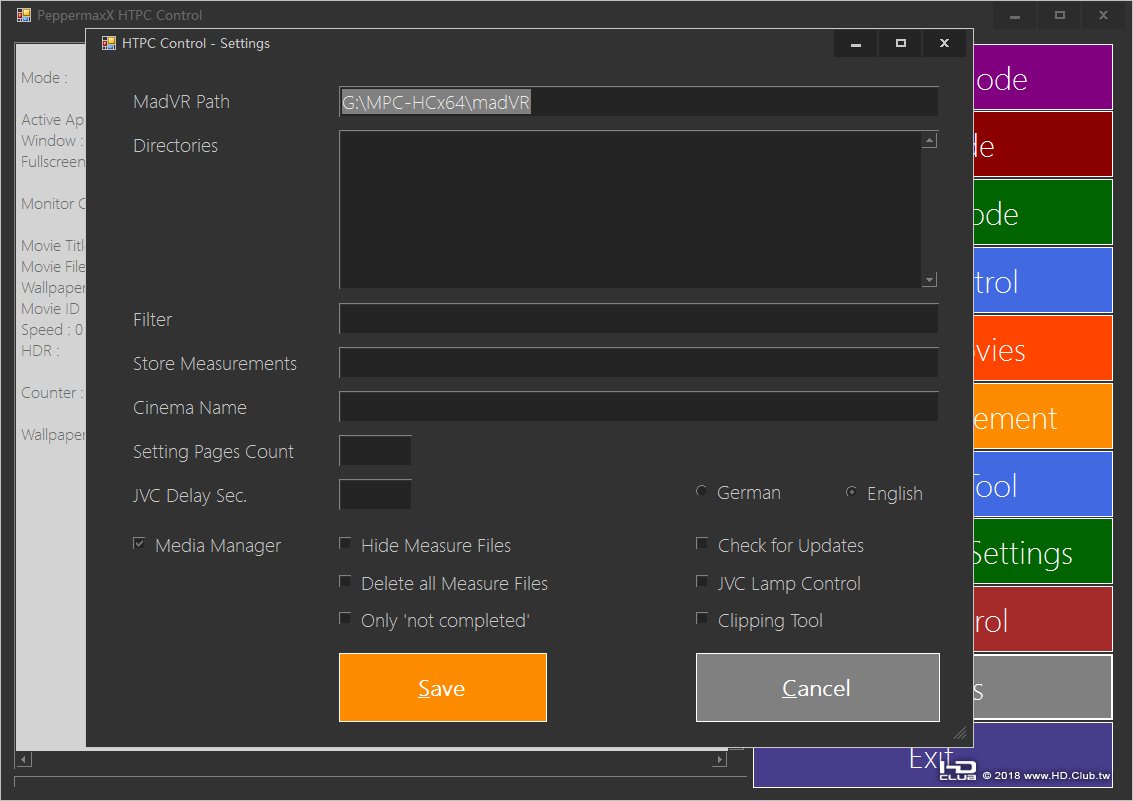
Task: Click the PeppermaxX HTPC Control app icon
Action: click(24, 14)
